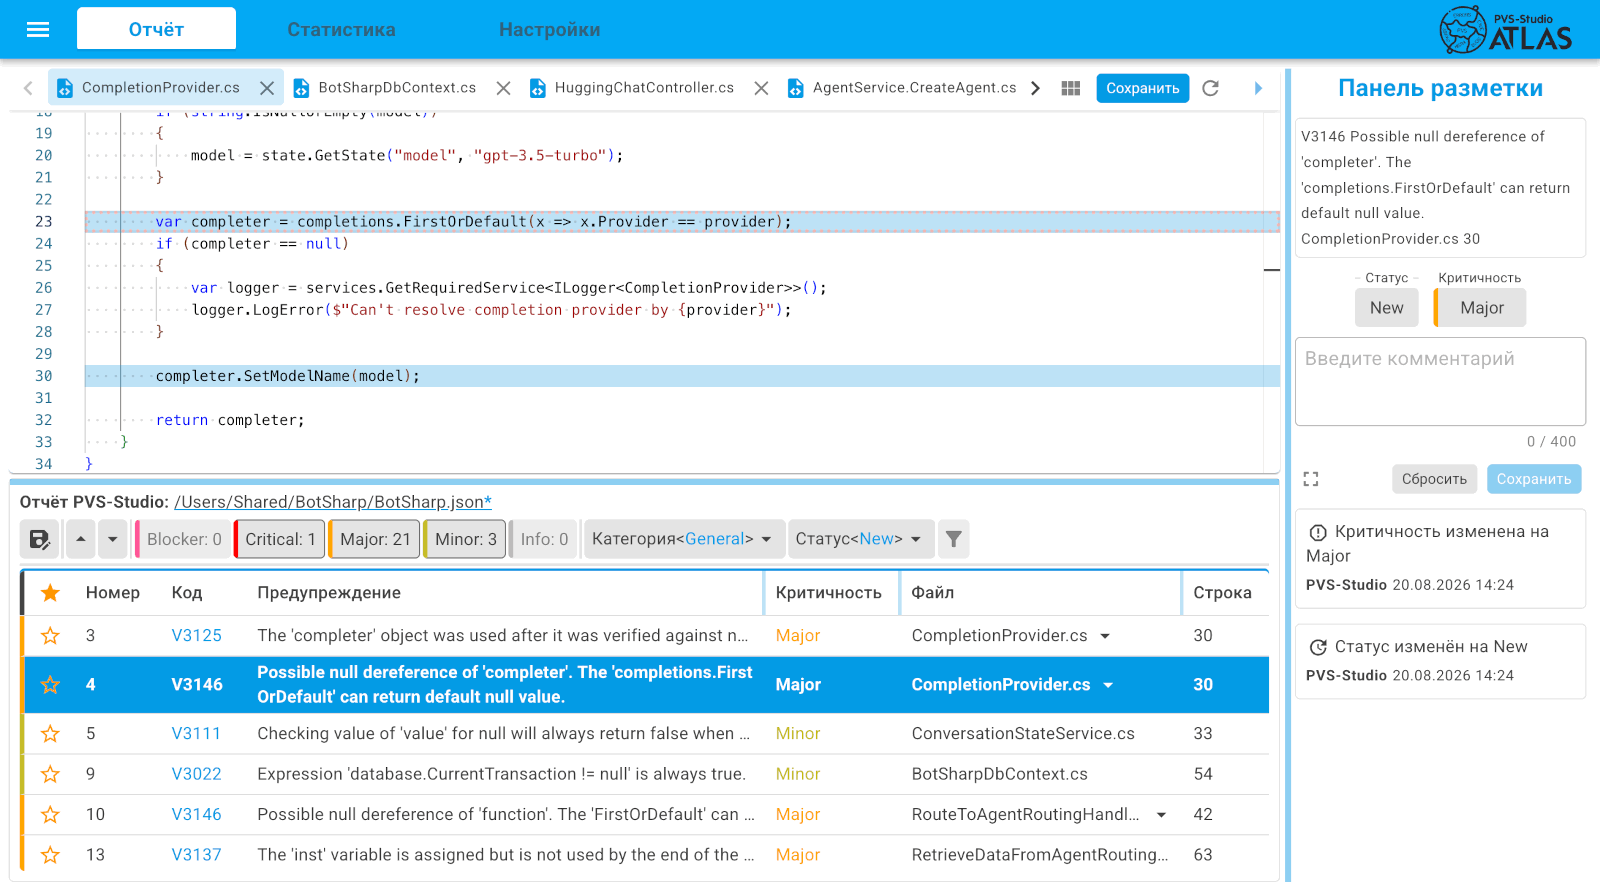Click the Сбросить button

tap(1434, 479)
